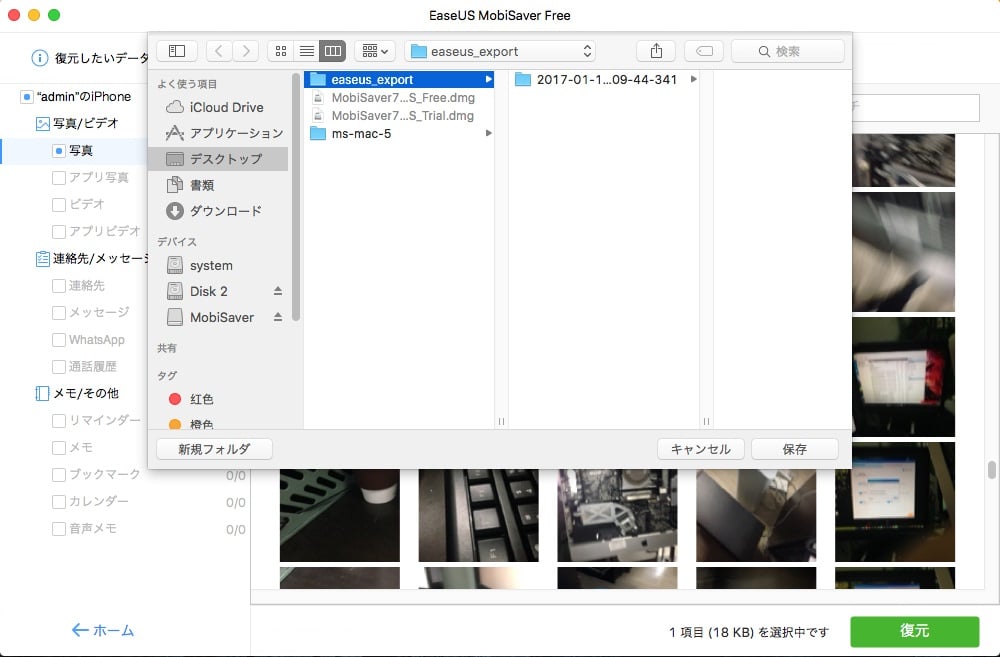Image resolution: width=1000 pixels, height=657 pixels.
Task: Select the circuit board photo thumbnail
Action: (617, 515)
